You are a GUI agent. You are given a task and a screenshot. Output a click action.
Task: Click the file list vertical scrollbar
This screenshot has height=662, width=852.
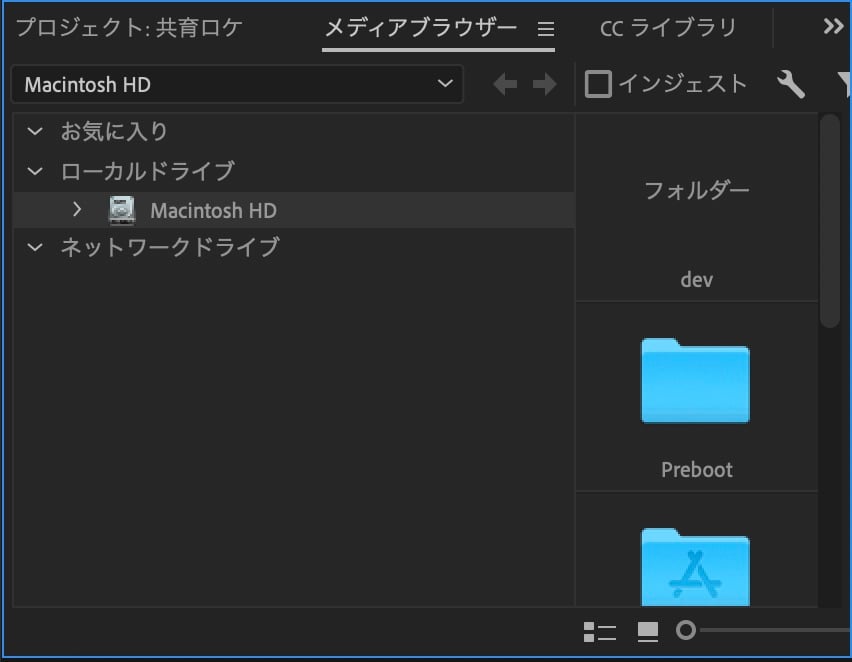tap(830, 220)
